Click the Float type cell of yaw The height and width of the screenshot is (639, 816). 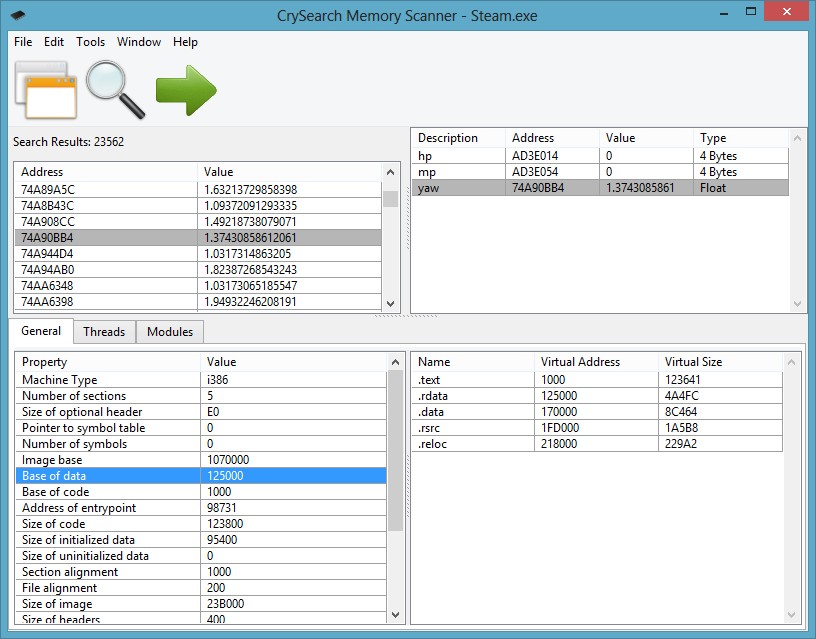click(741, 188)
